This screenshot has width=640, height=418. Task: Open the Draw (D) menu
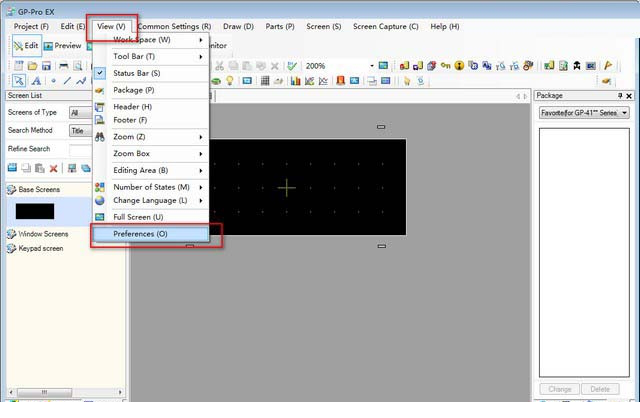pos(238,26)
